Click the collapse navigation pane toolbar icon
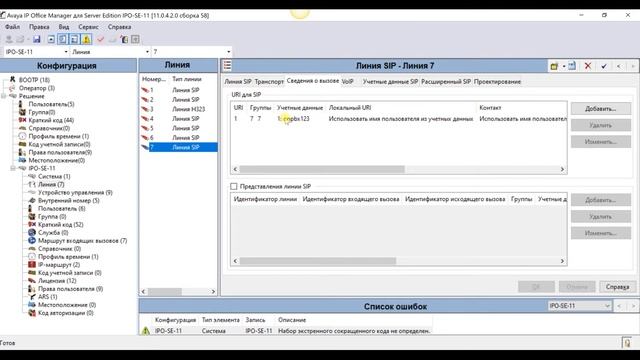 click(51, 39)
